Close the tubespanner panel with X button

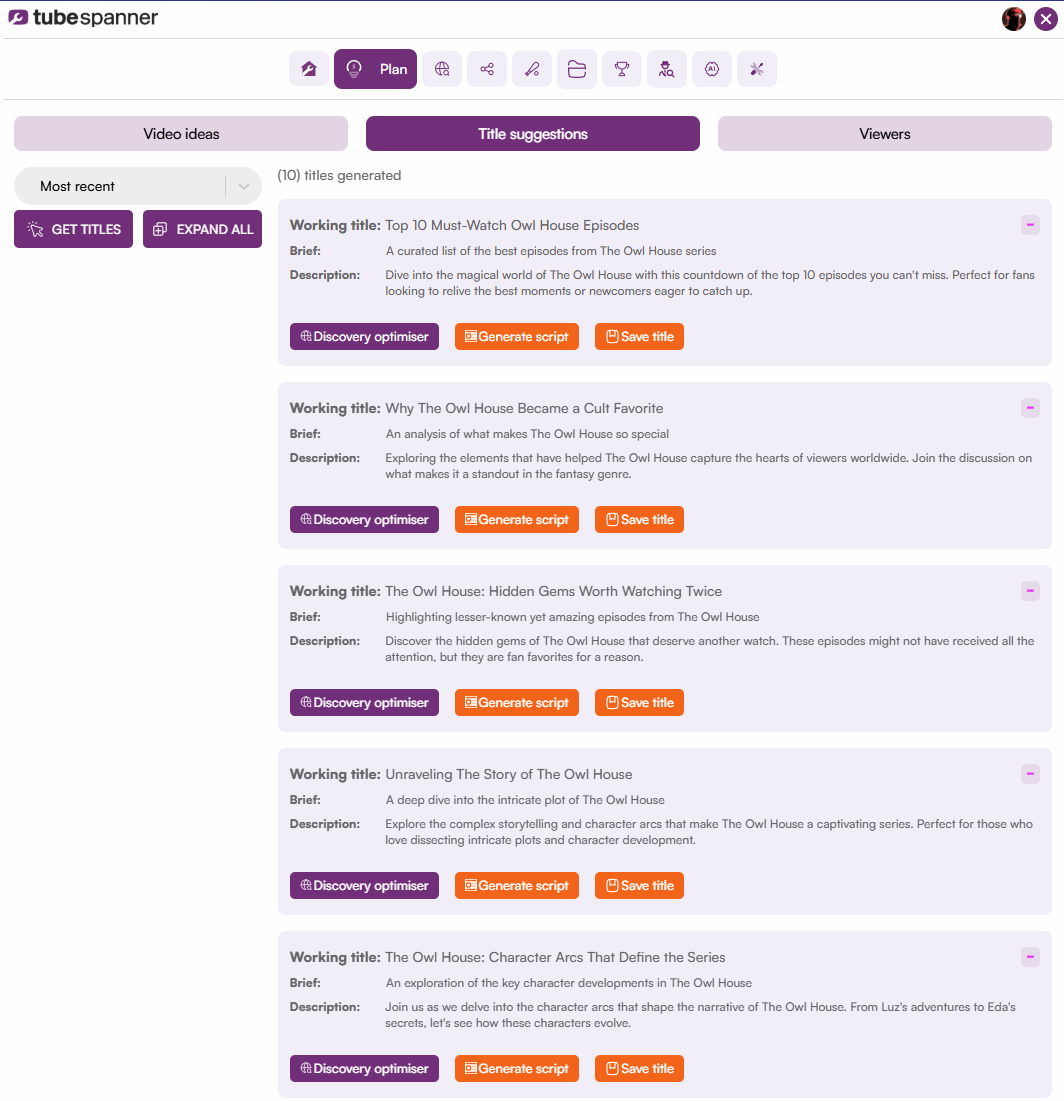pos(1046,19)
